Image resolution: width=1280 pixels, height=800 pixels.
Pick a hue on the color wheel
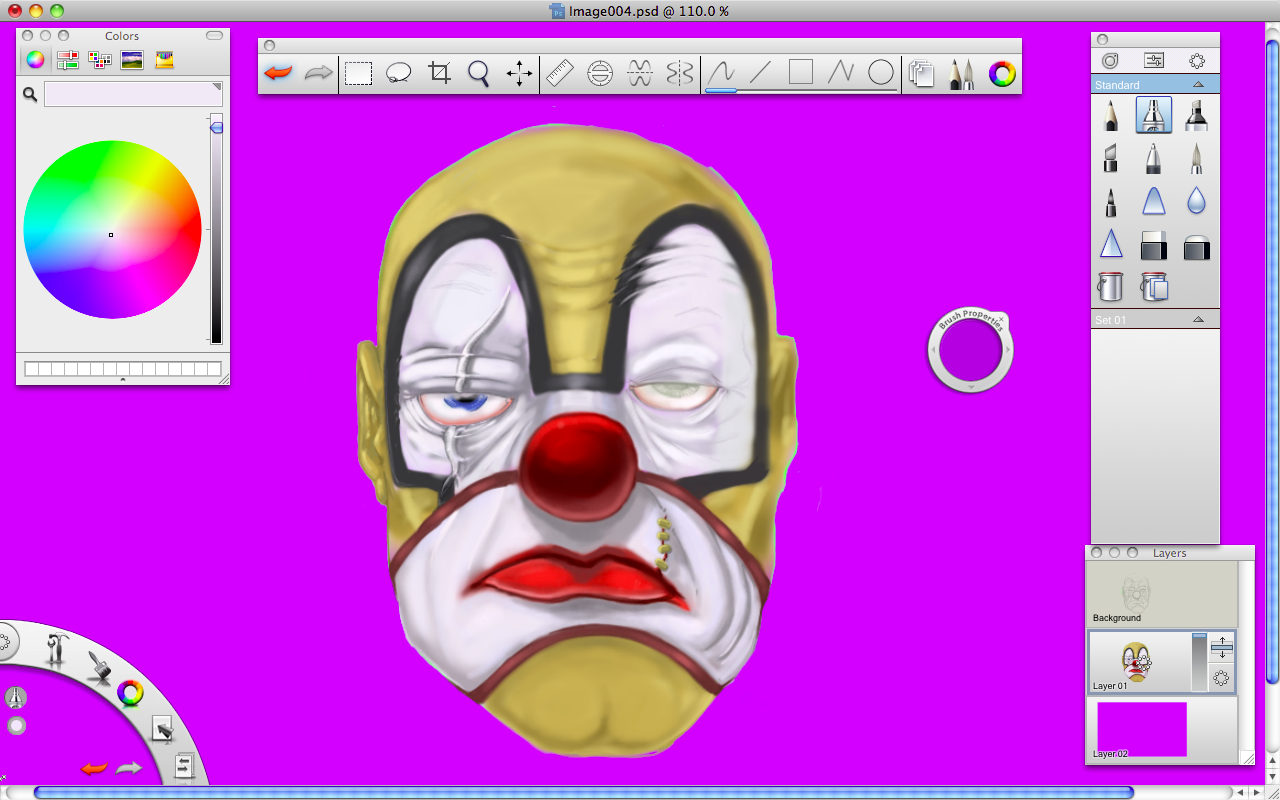coord(112,230)
